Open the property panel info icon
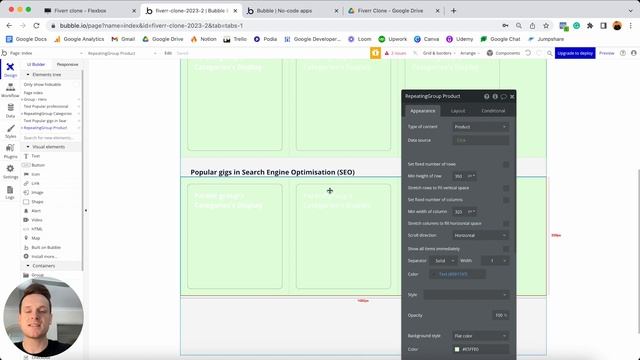This screenshot has width=640, height=360. (x=495, y=96)
